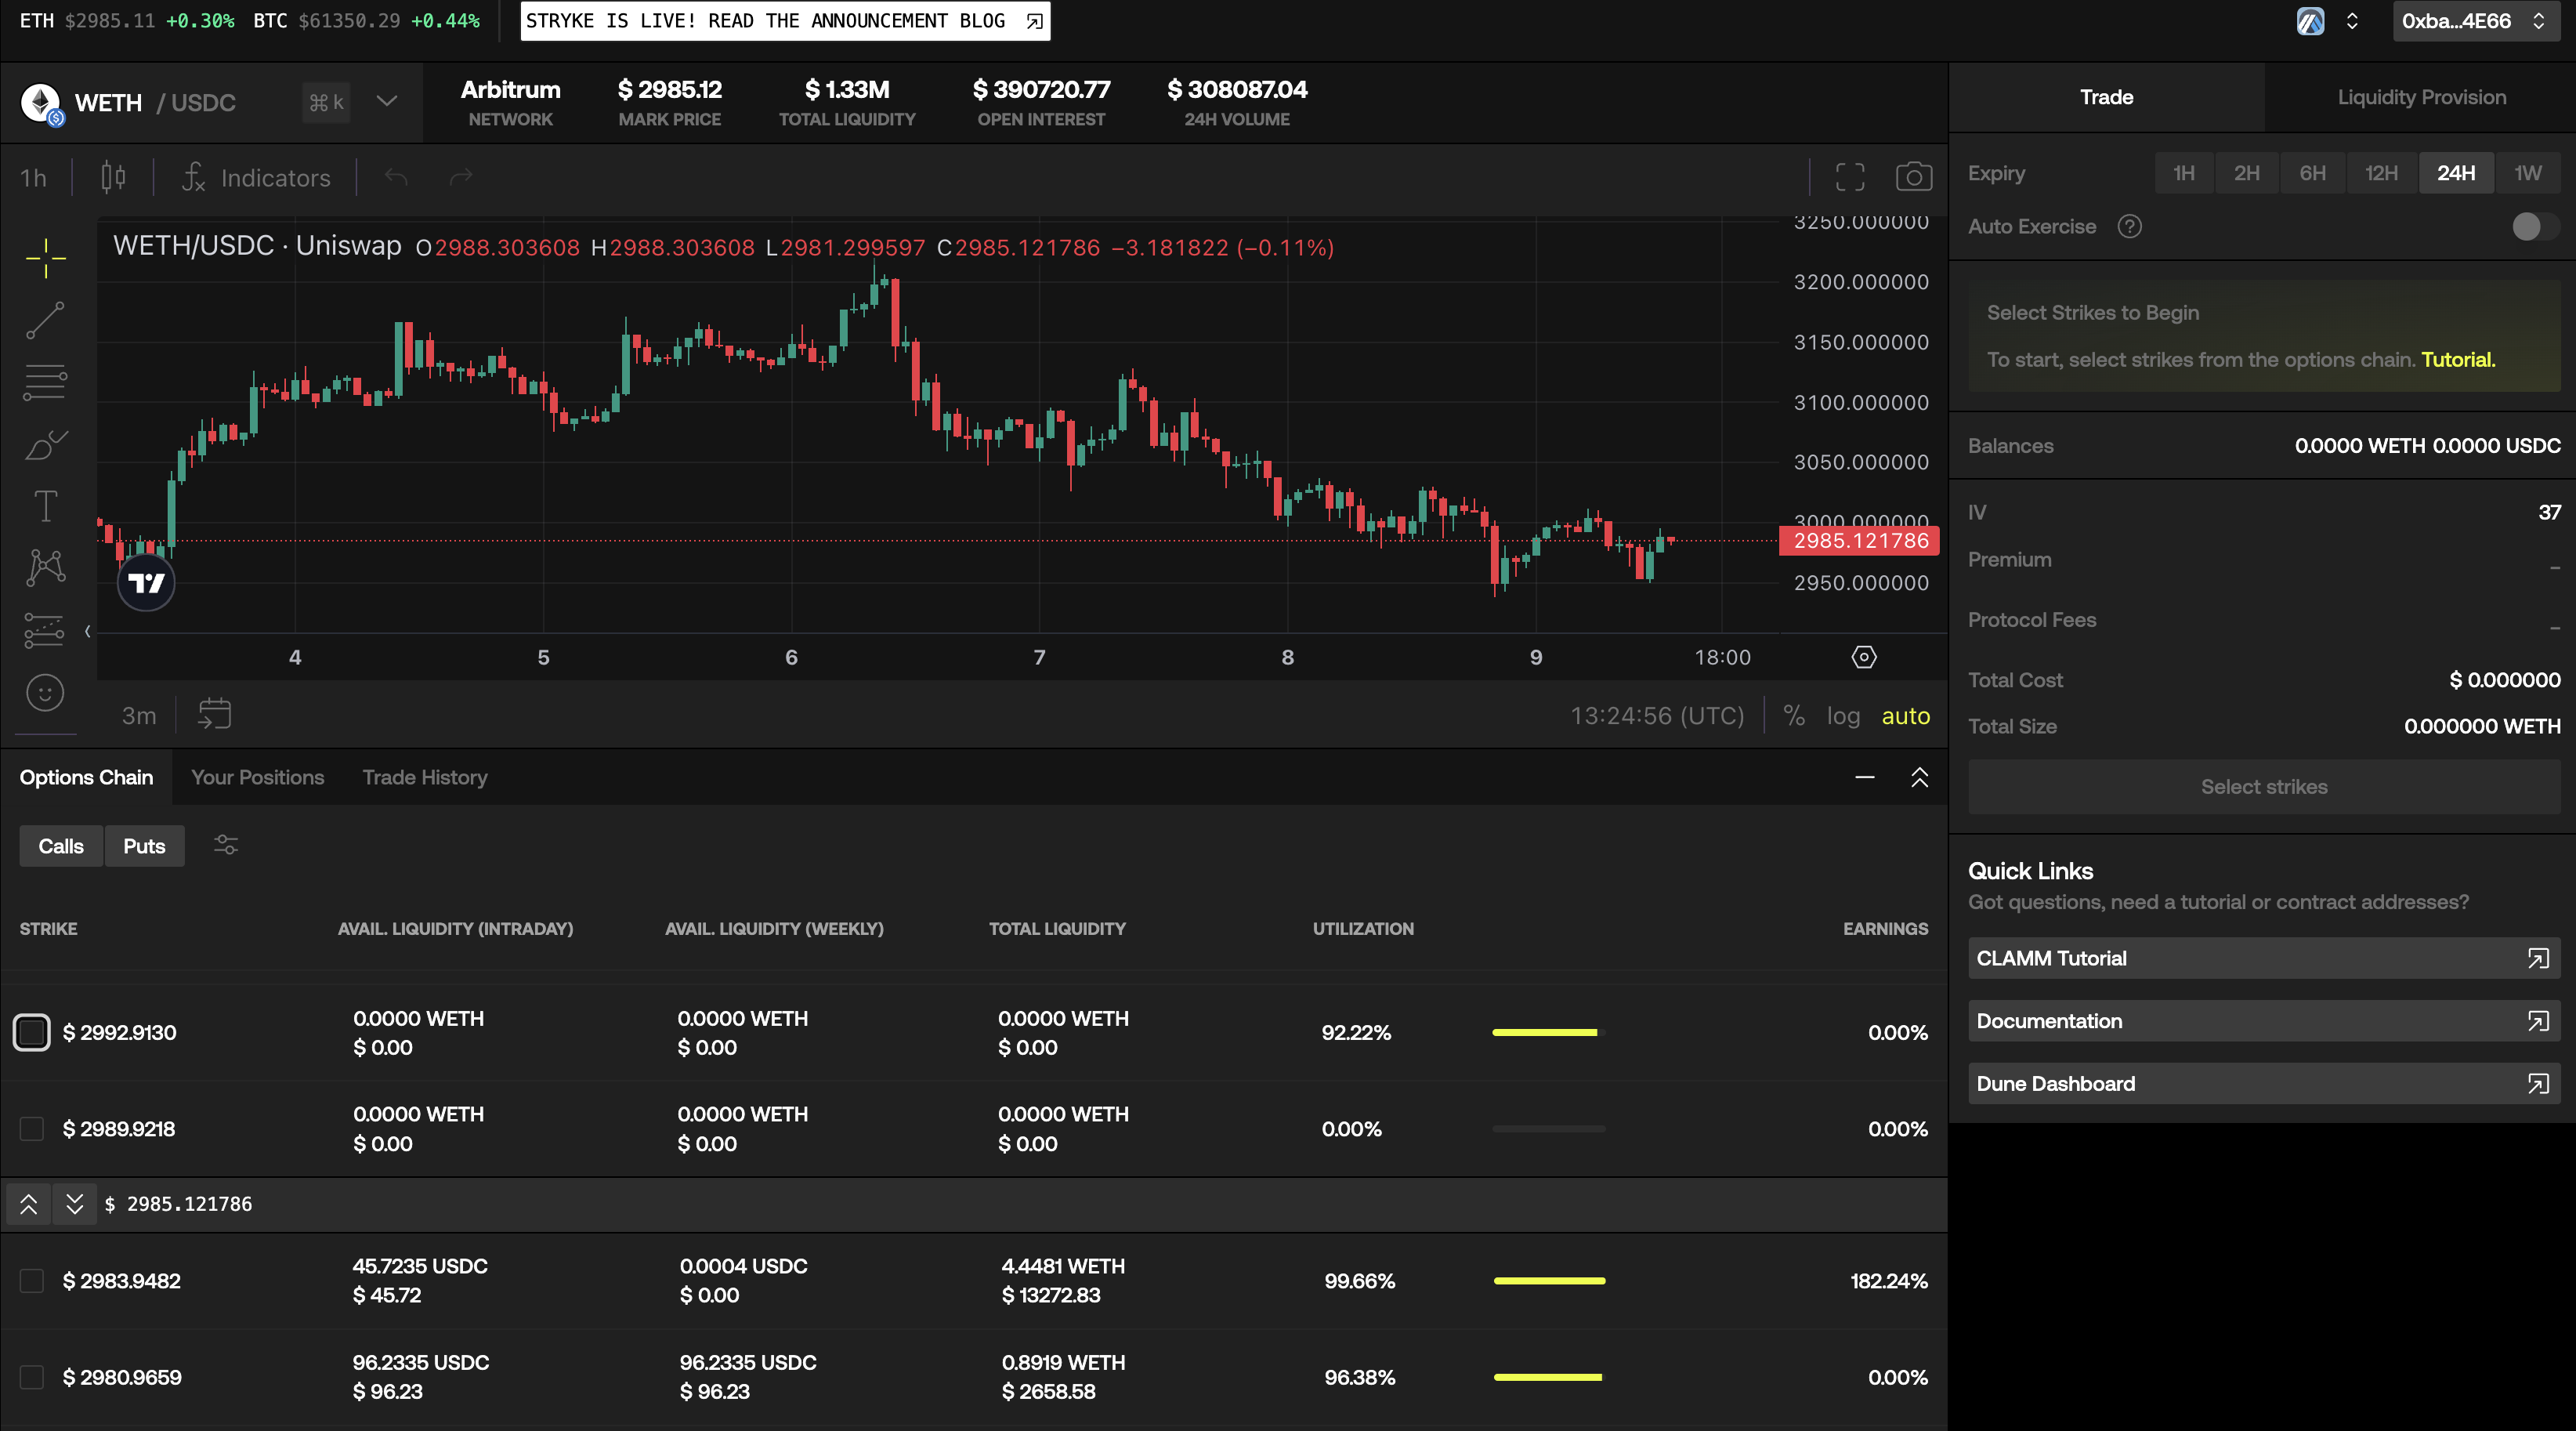Click the TradingView logo on chart
Screen dimensions: 2576x1431
[146, 583]
